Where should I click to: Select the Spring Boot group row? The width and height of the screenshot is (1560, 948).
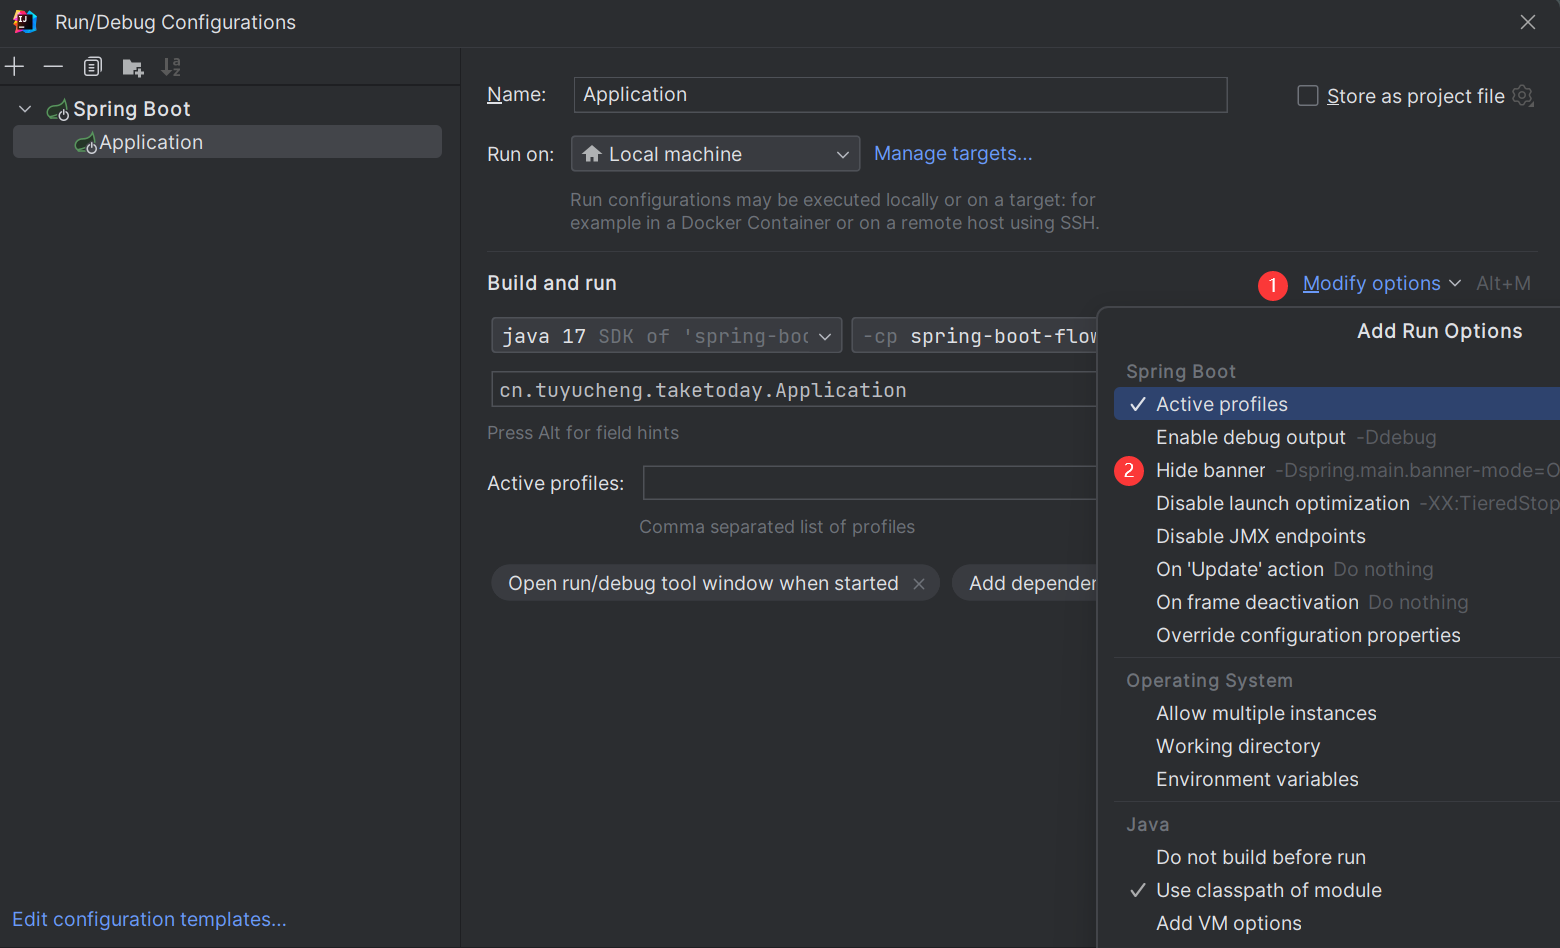(x=227, y=109)
